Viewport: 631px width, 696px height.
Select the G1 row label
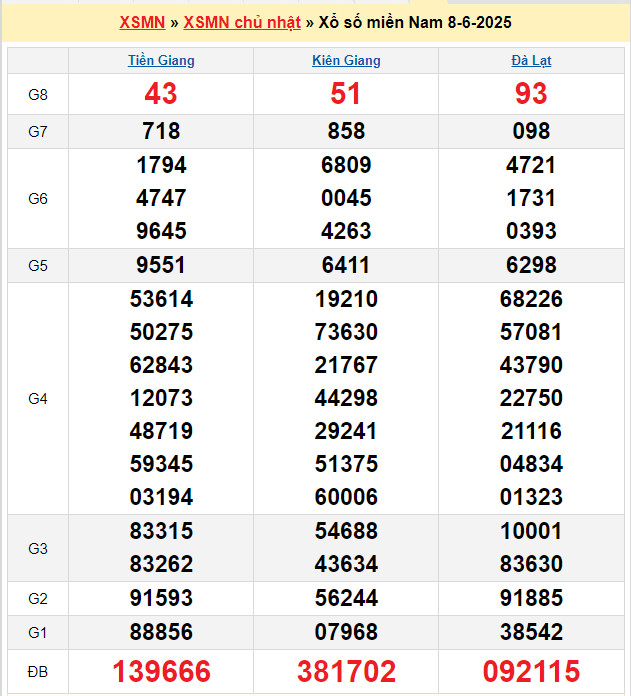click(x=38, y=633)
